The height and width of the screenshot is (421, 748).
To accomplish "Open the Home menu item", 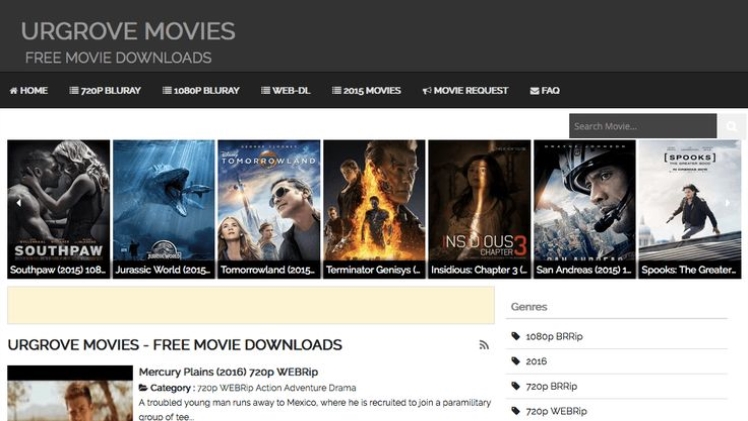I will pyautogui.click(x=29, y=91).
